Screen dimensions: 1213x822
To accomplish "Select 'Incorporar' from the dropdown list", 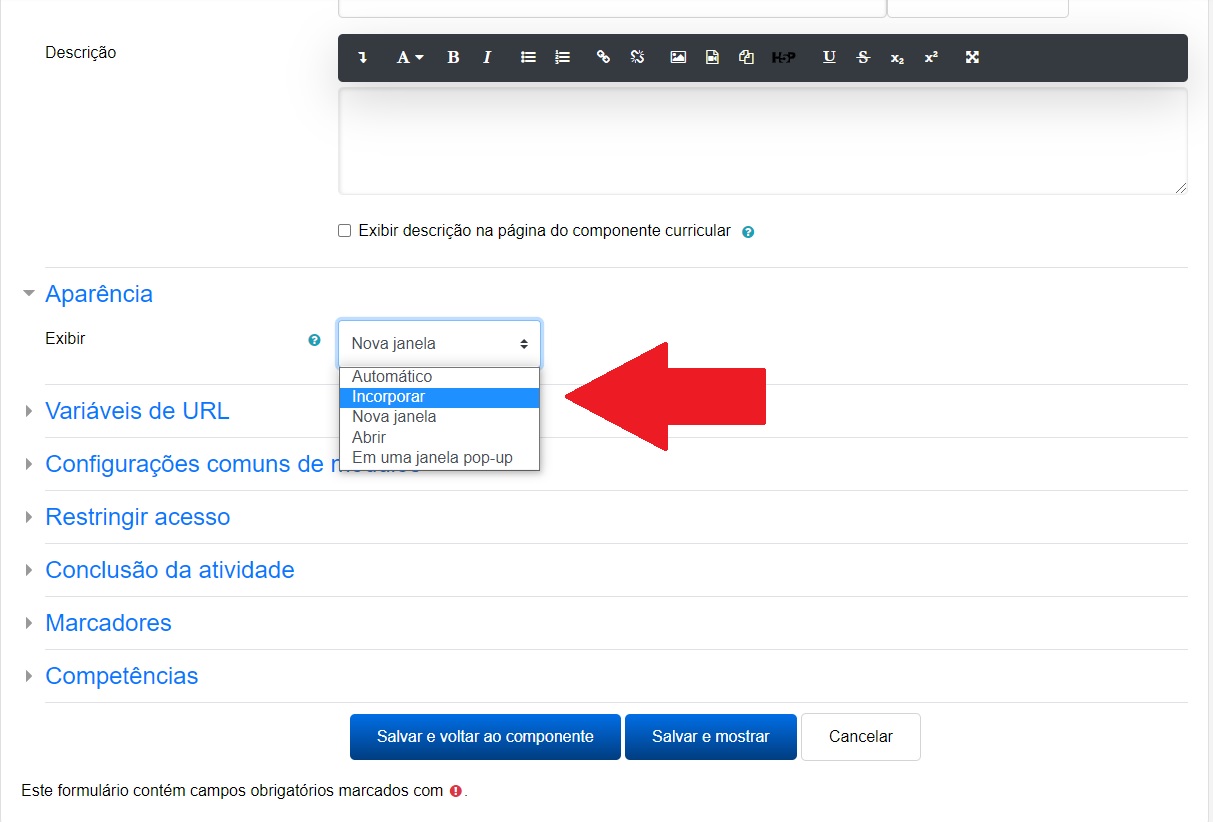I will (x=389, y=397).
